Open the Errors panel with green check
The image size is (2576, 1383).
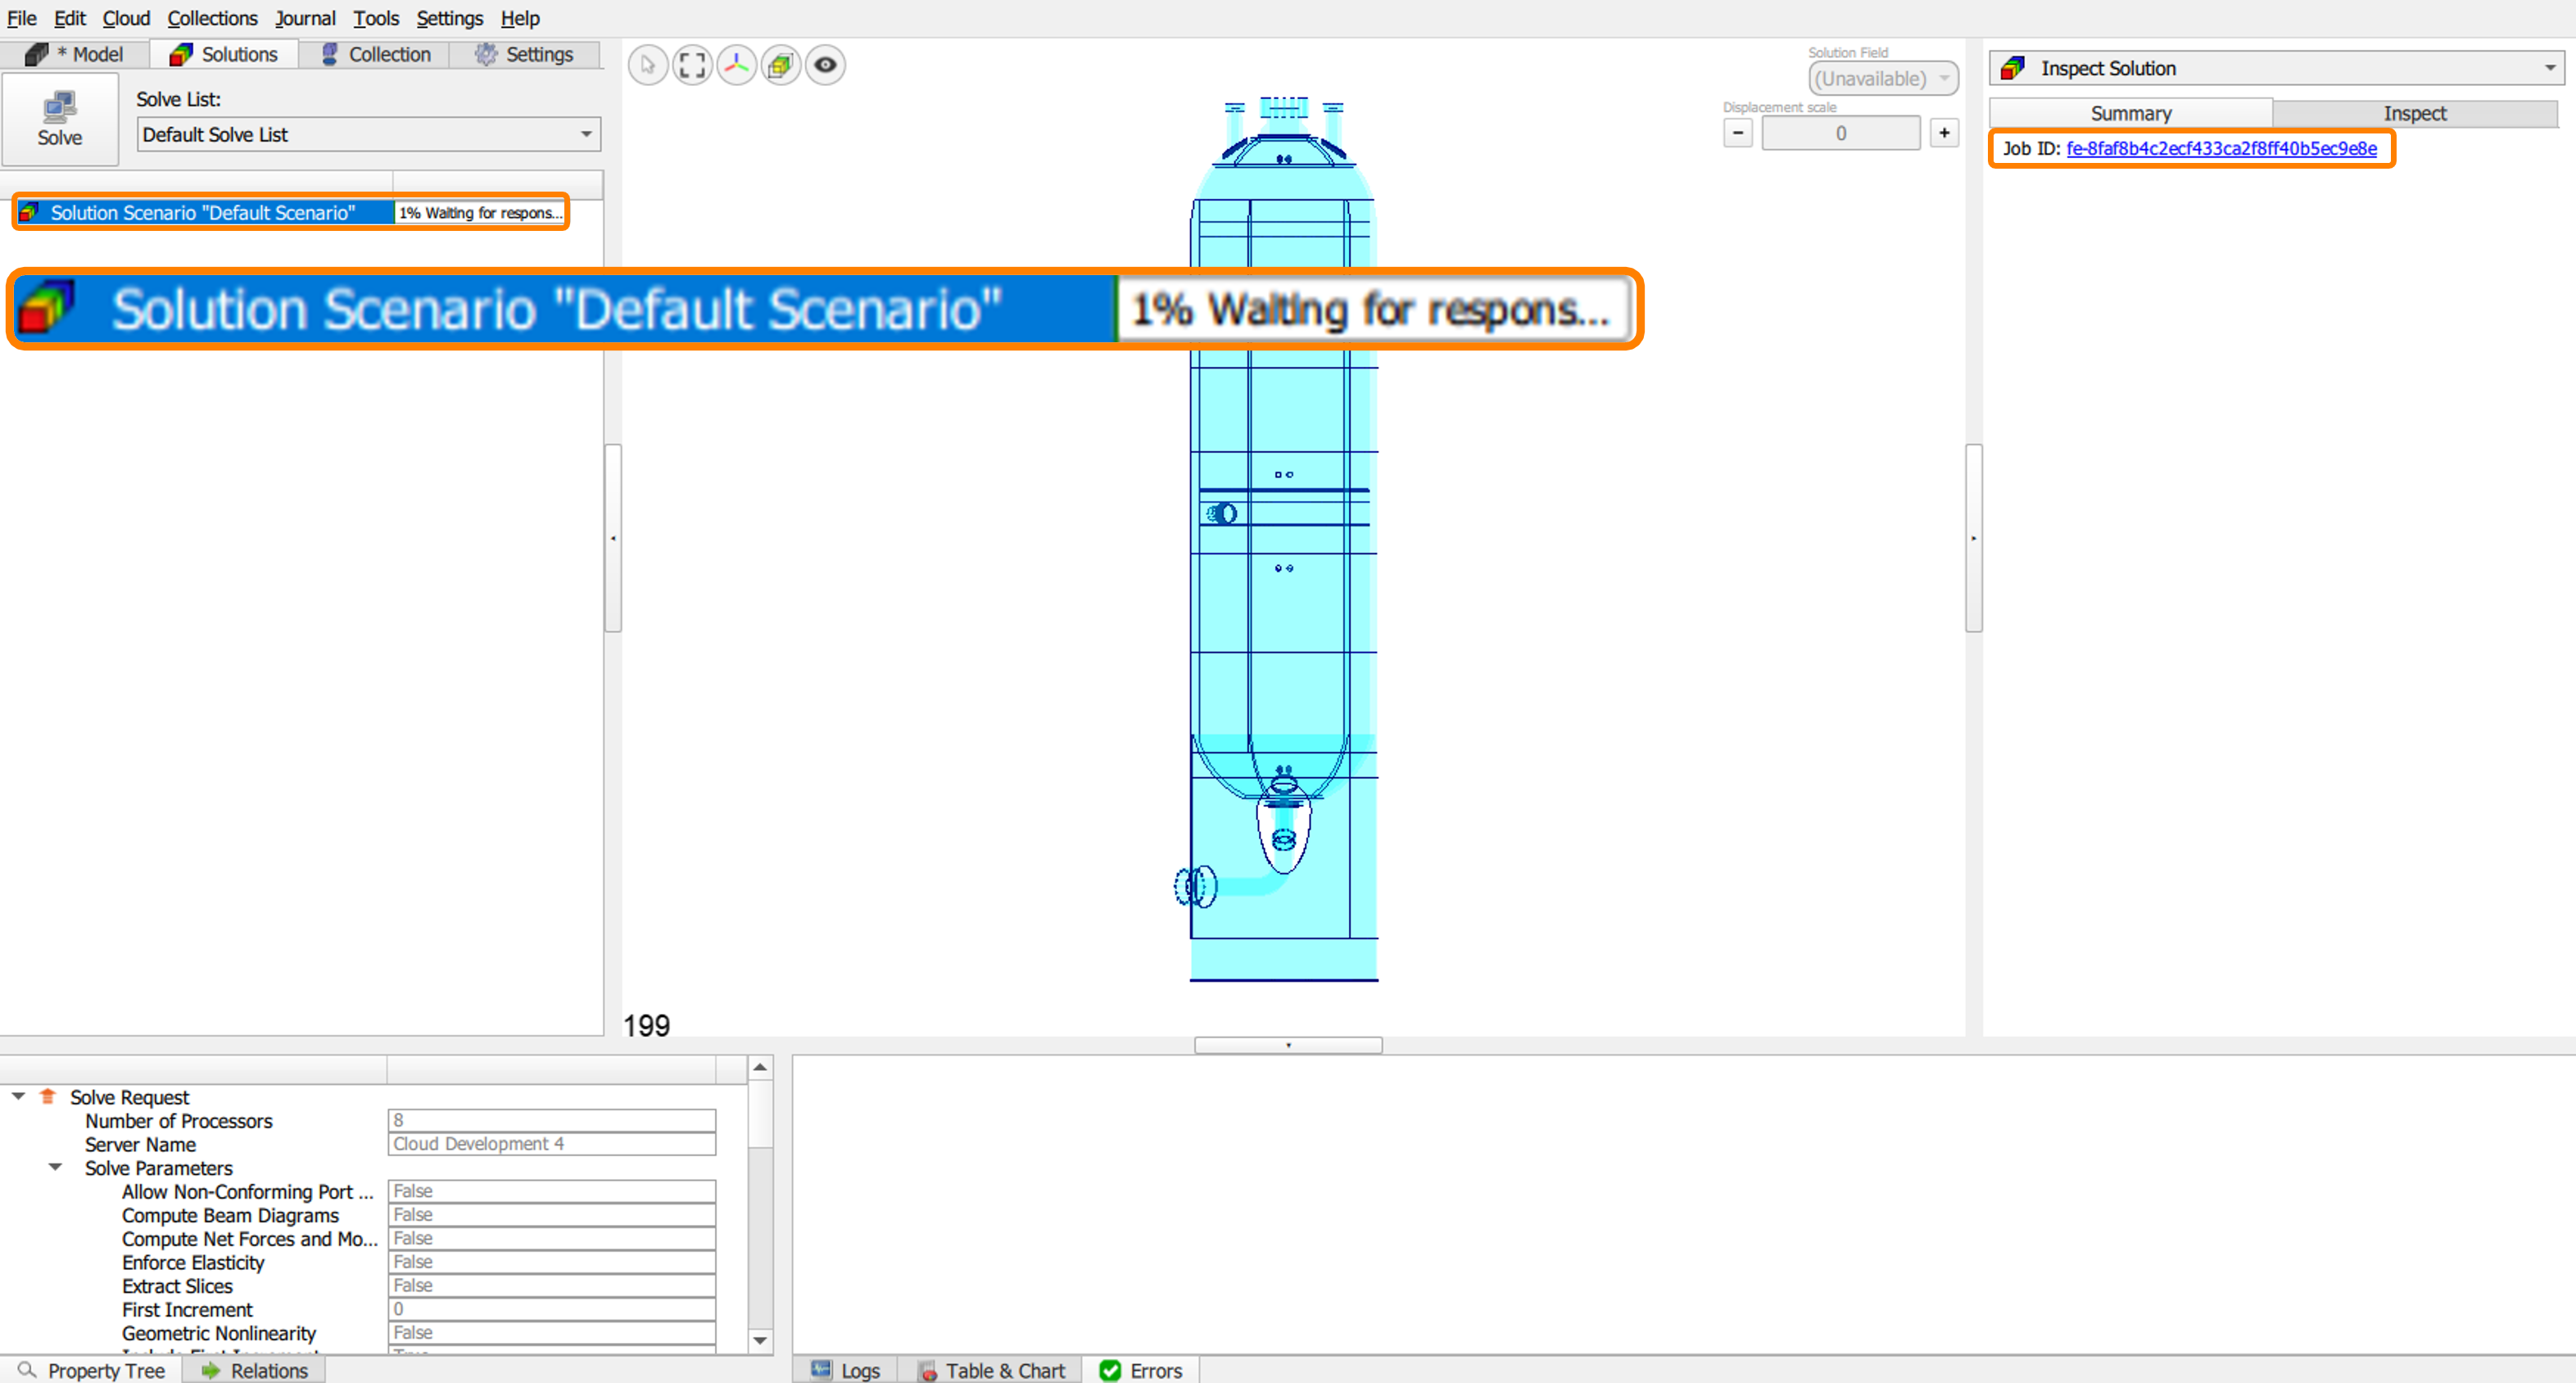1140,1370
